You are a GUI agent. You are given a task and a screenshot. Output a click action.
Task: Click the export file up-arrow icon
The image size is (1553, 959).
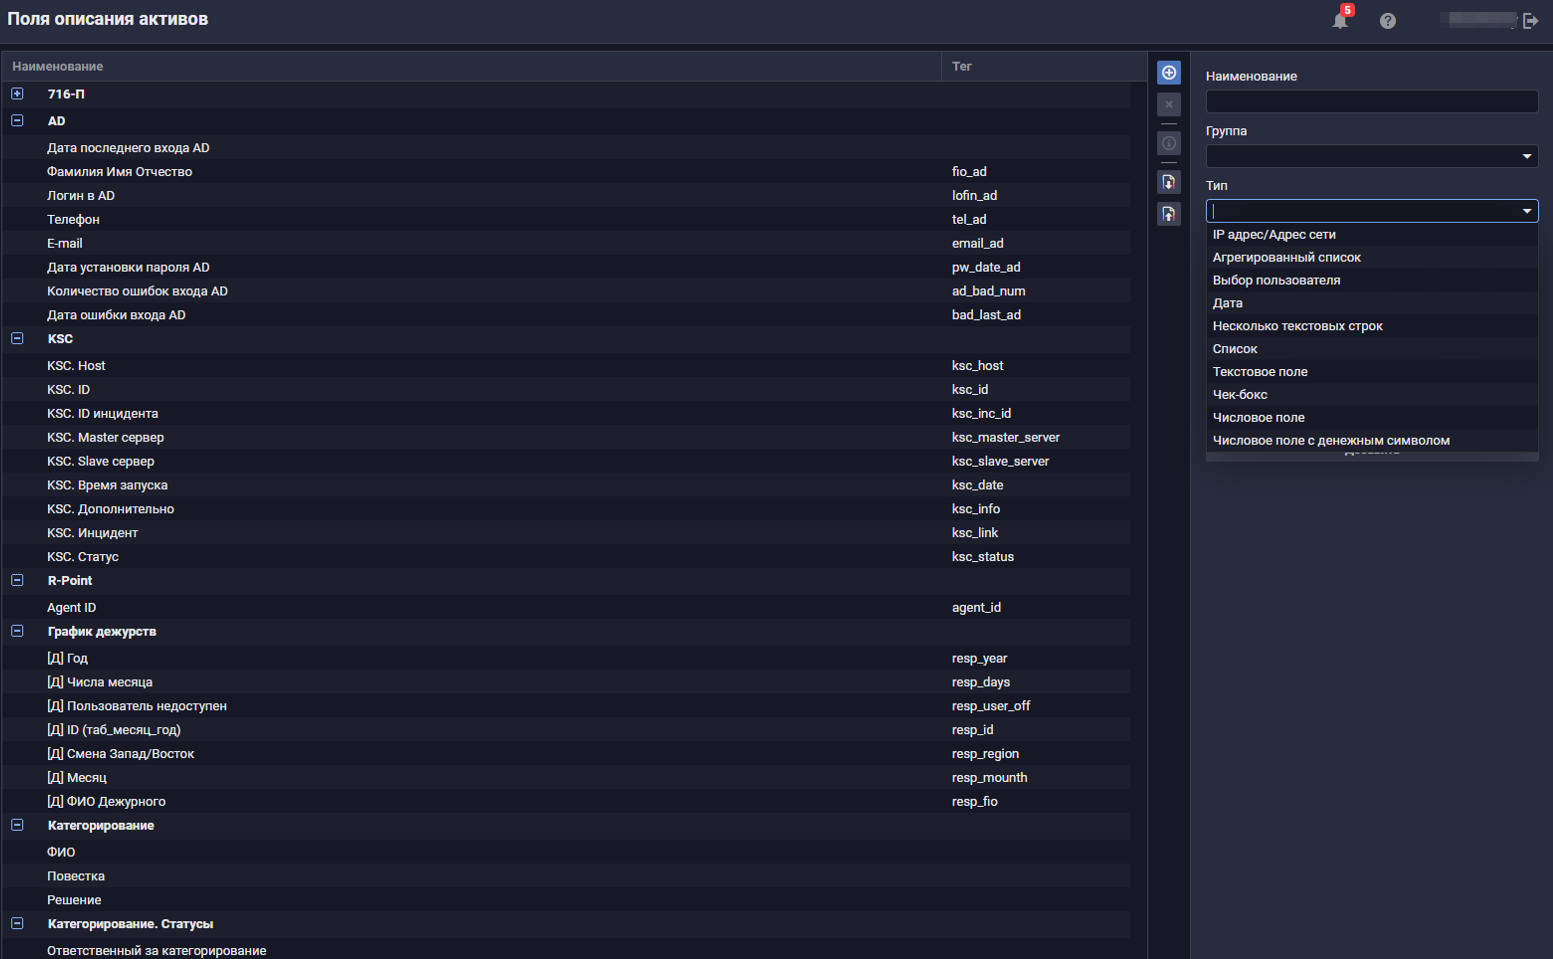(1168, 214)
